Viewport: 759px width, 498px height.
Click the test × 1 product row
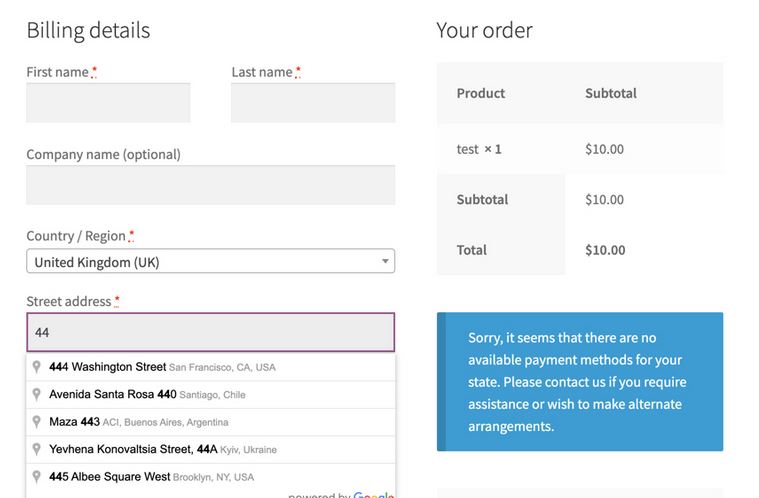(x=580, y=149)
